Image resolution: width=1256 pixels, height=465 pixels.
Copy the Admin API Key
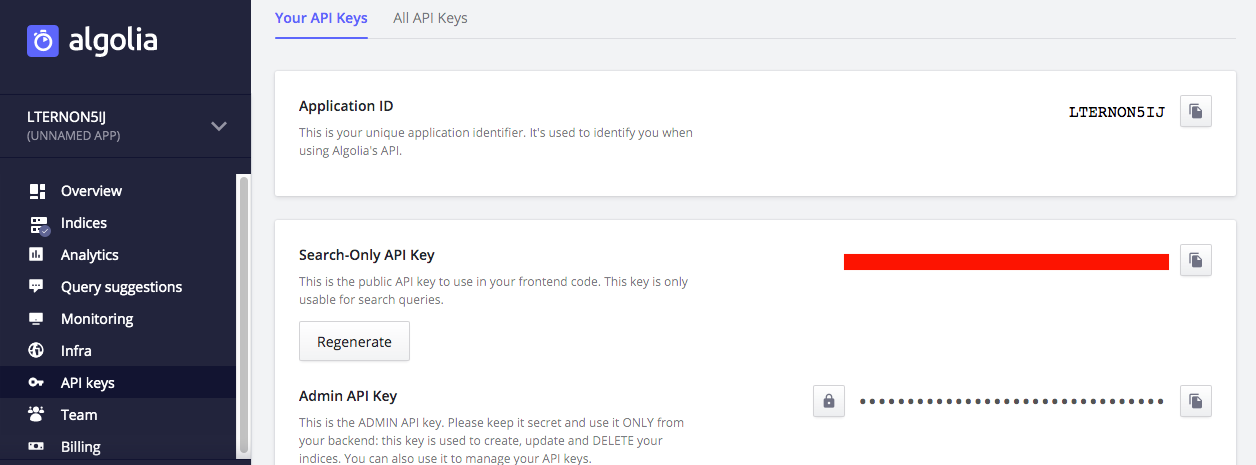1196,401
